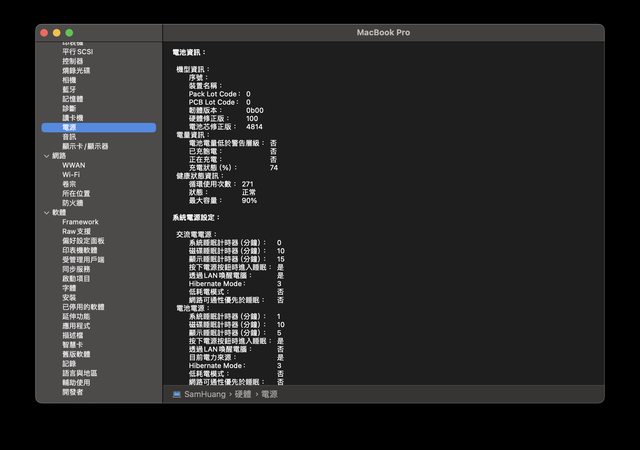Click 硬體 in the path bar

[242, 394]
